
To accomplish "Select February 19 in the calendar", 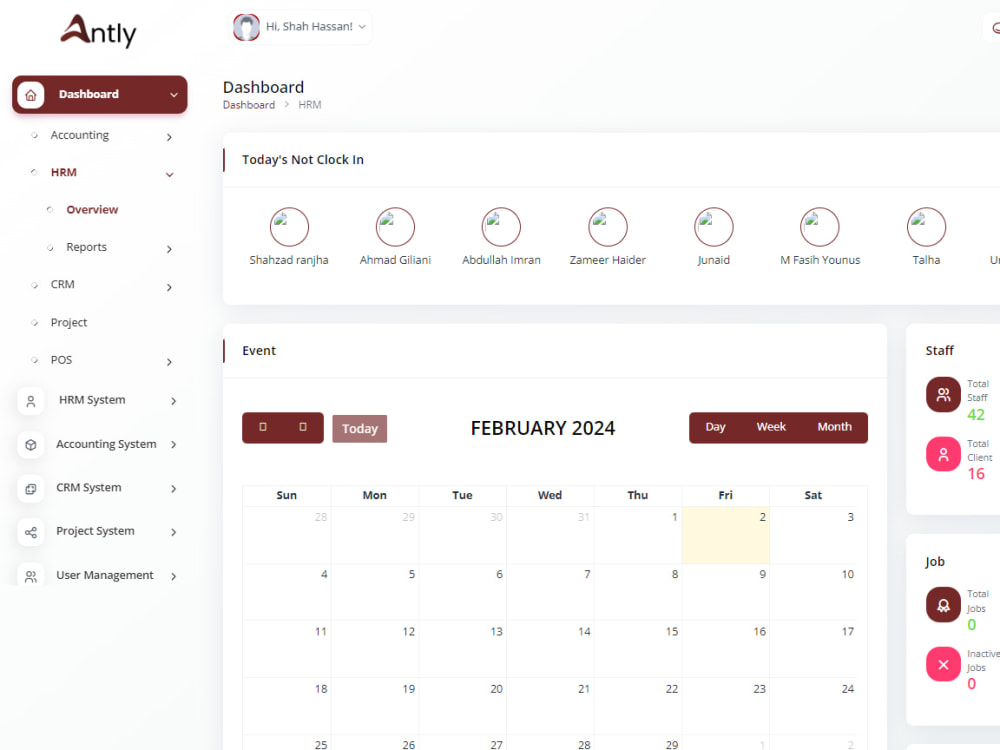I will [x=375, y=707].
